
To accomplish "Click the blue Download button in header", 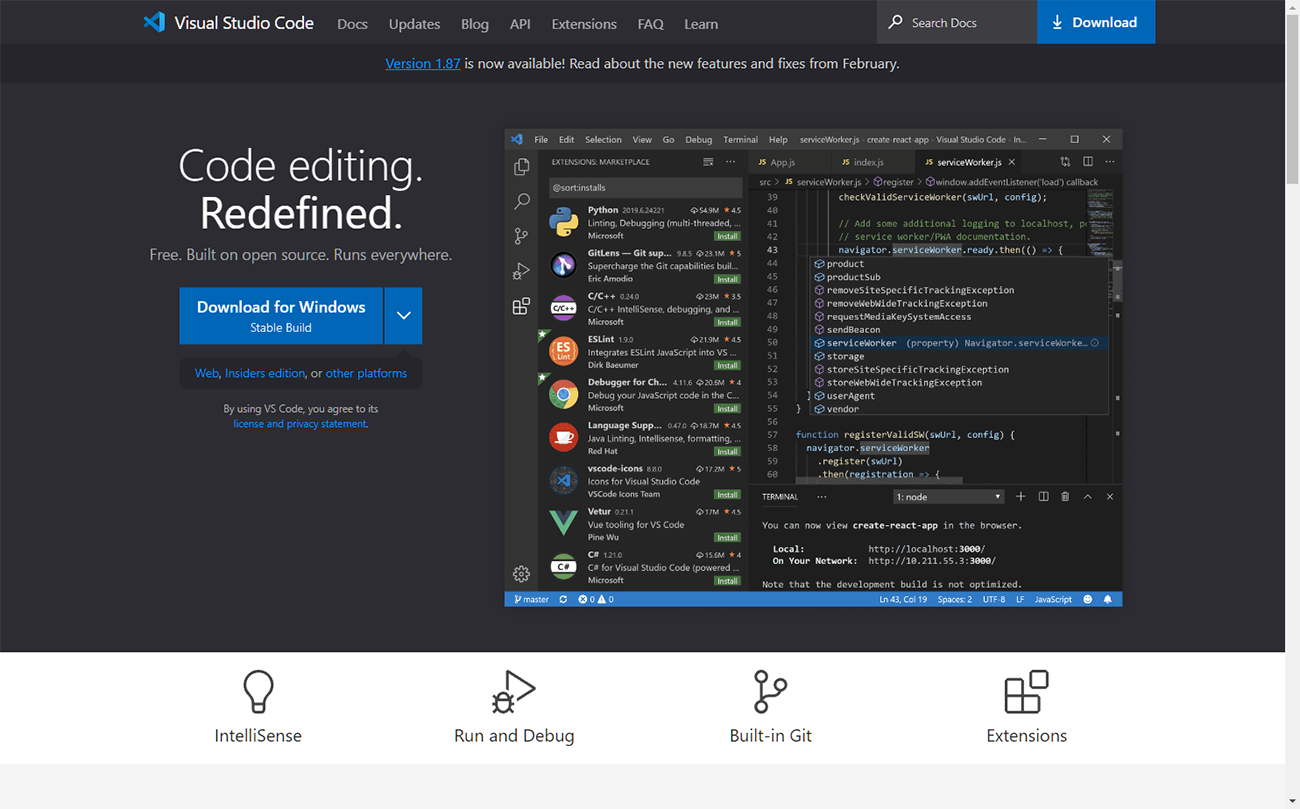I will pyautogui.click(x=1096, y=22).
